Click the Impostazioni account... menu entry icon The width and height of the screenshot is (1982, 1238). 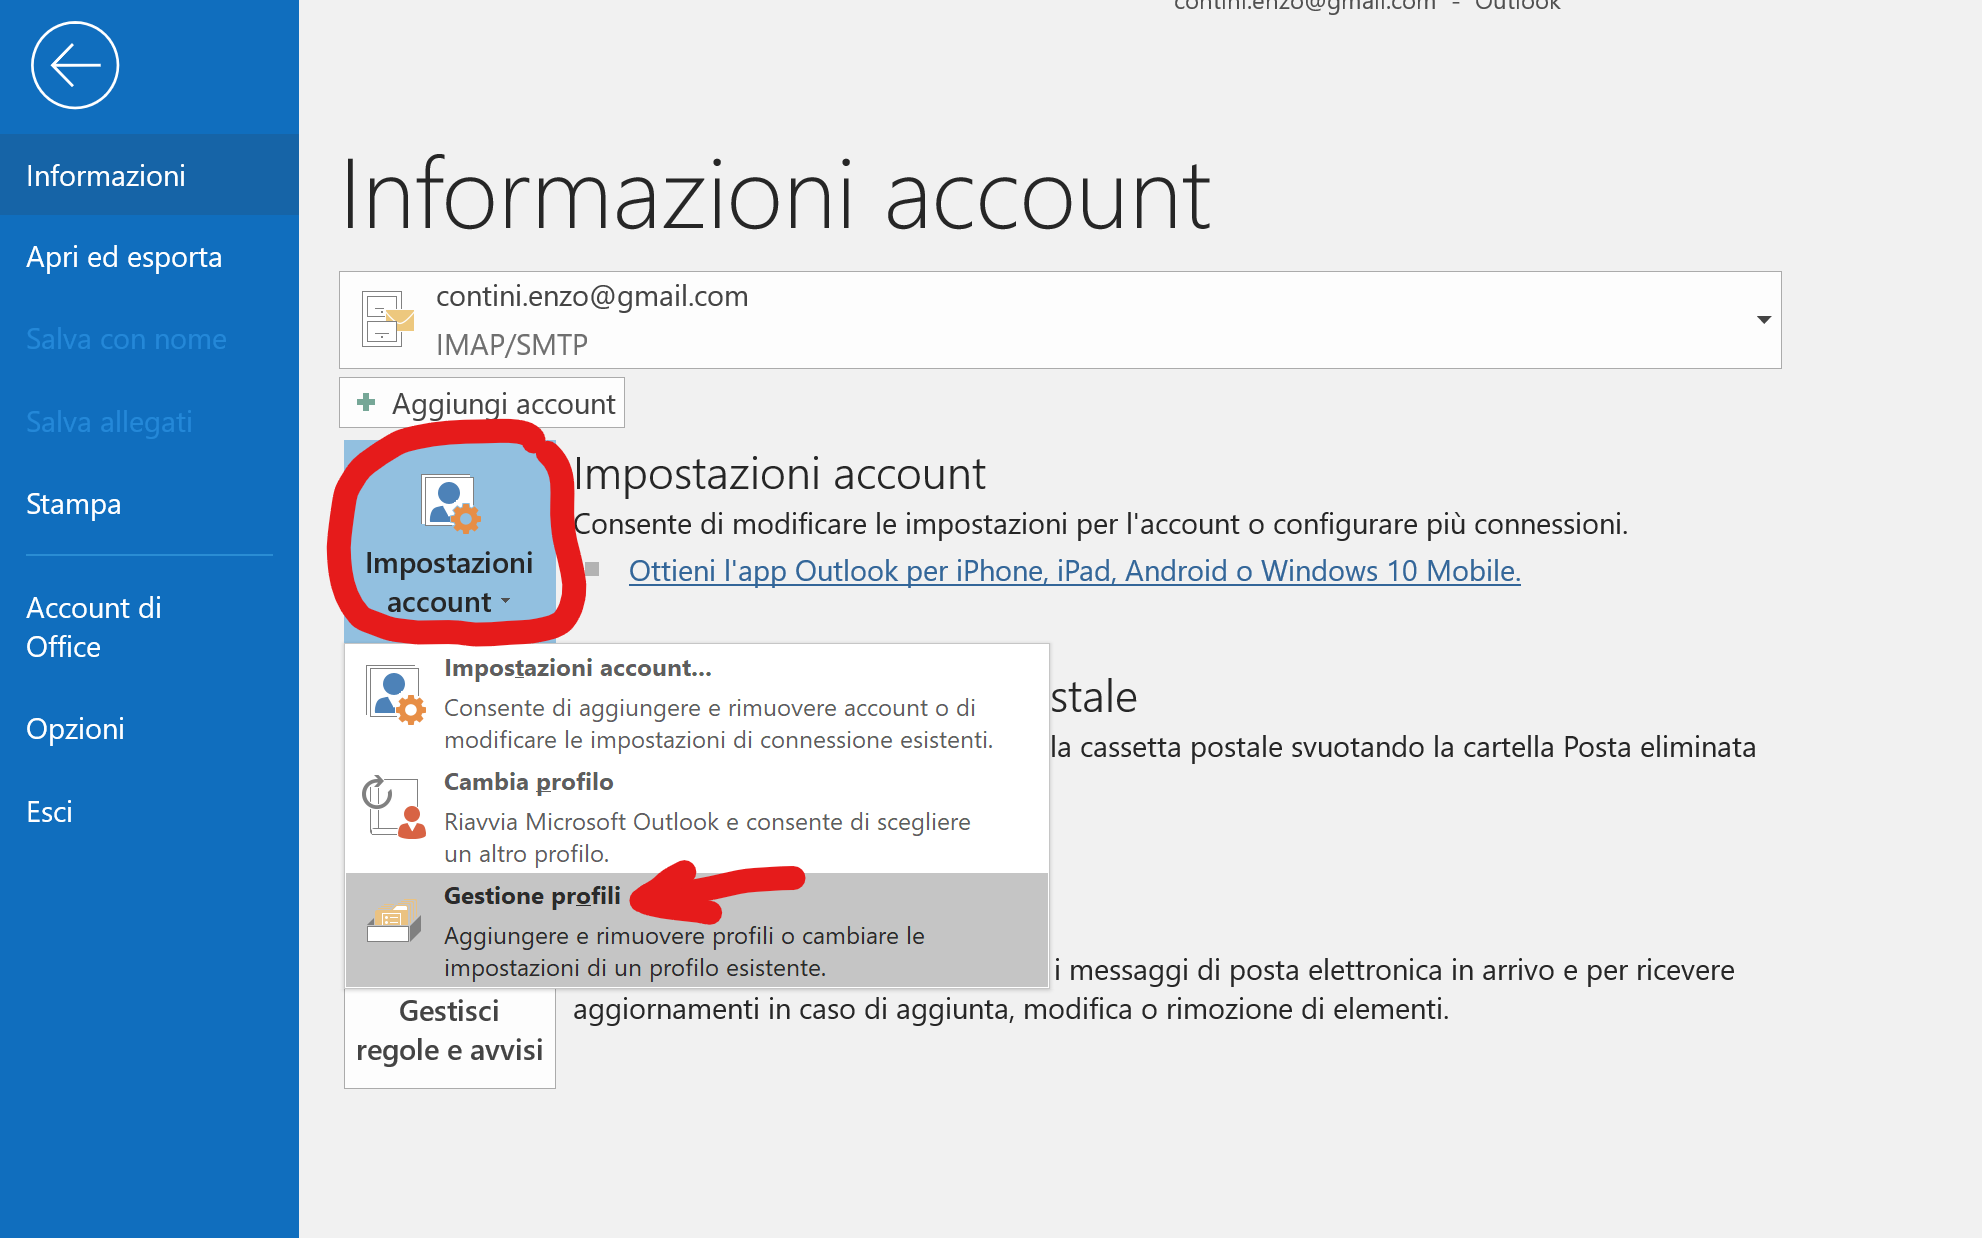(395, 694)
